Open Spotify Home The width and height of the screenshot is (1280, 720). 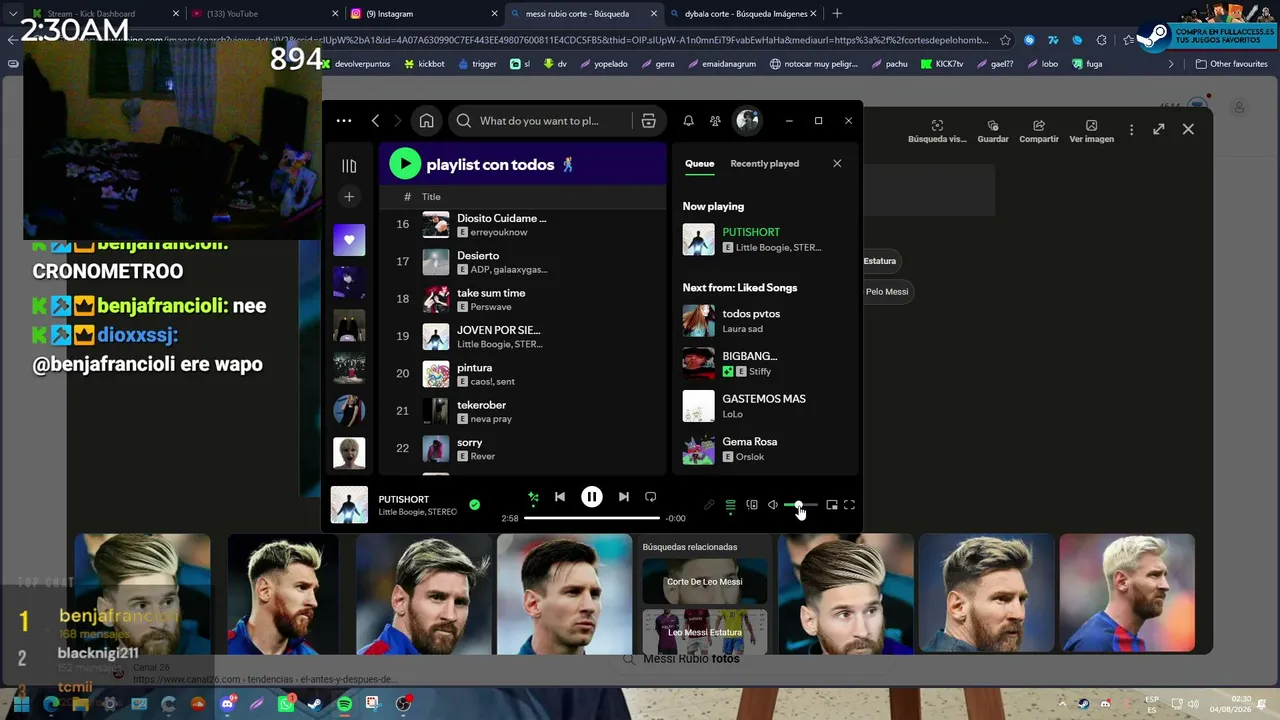coord(427,121)
